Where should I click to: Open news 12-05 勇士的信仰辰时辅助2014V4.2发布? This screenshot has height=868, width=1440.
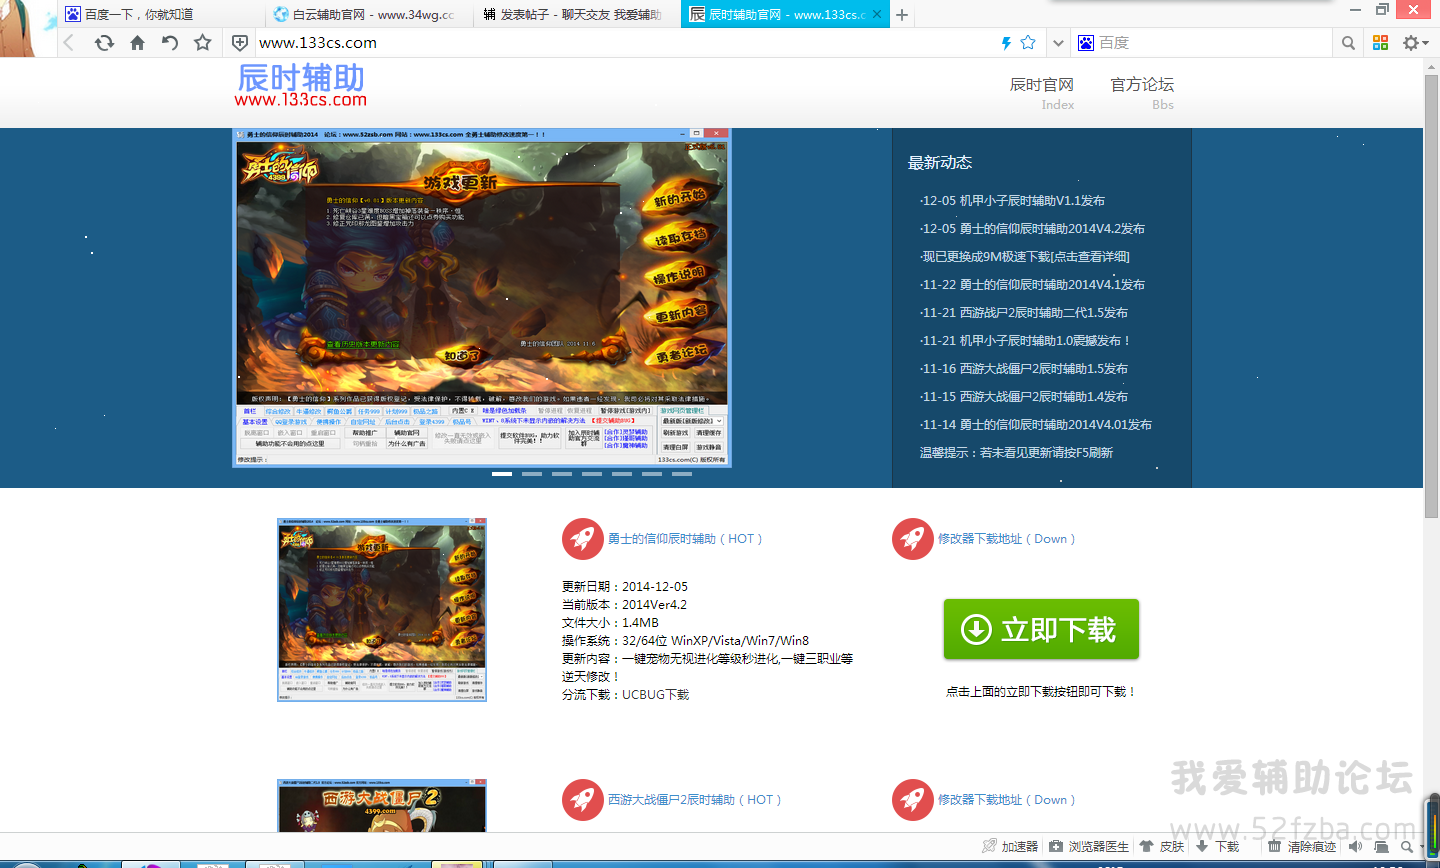pyautogui.click(x=1032, y=228)
